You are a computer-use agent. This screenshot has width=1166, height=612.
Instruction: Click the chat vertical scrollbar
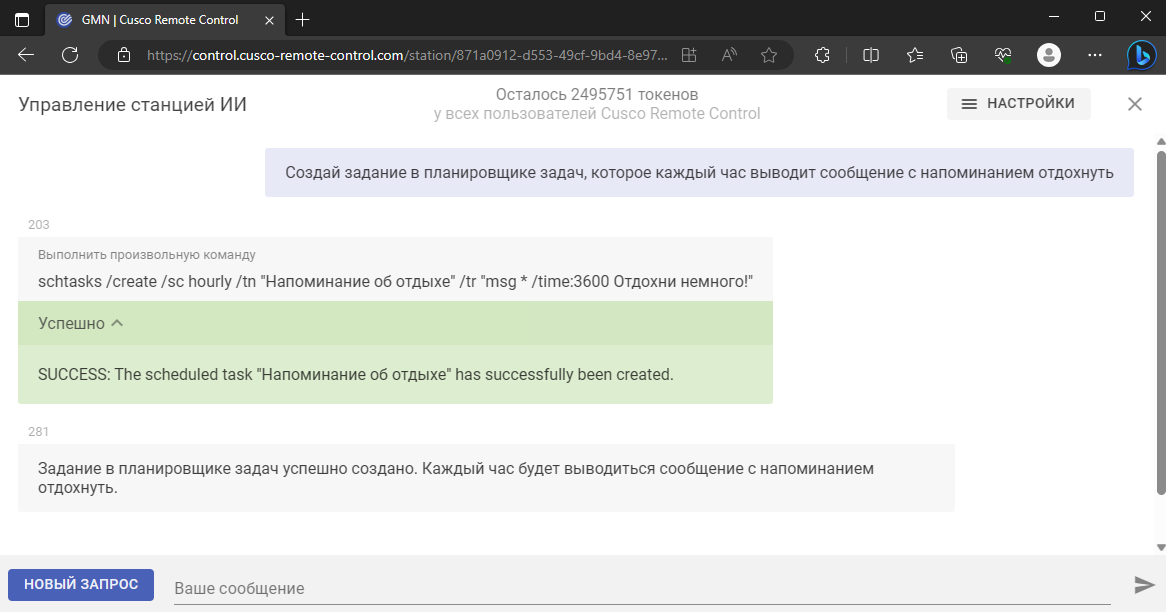[1161, 321]
